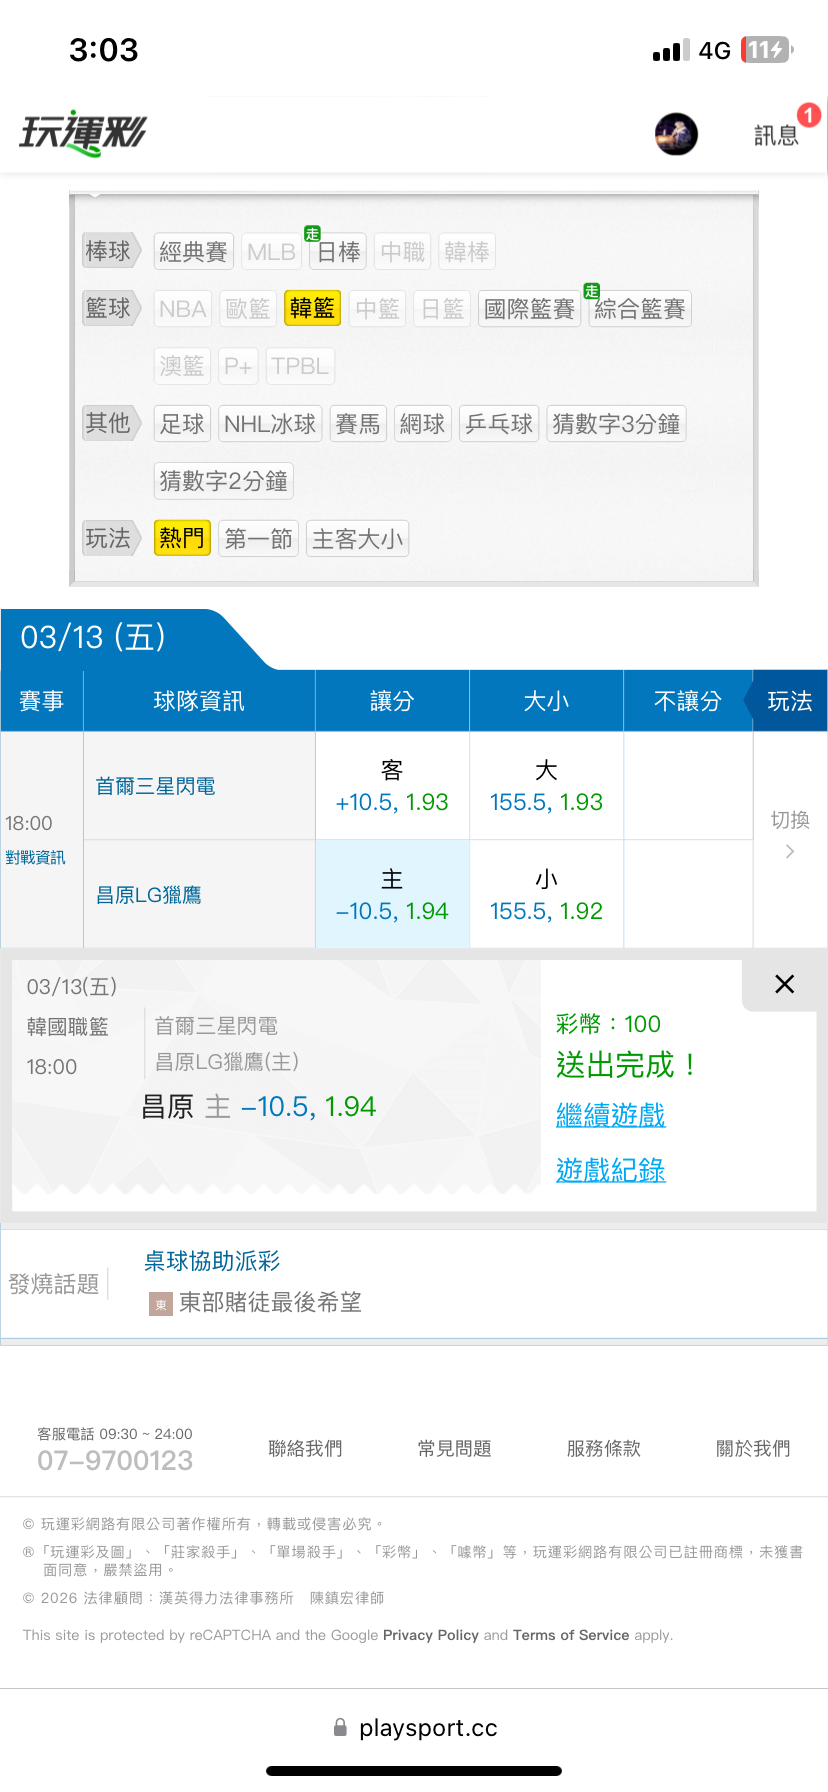
Task: Open the user profile avatar
Action: coord(676,134)
